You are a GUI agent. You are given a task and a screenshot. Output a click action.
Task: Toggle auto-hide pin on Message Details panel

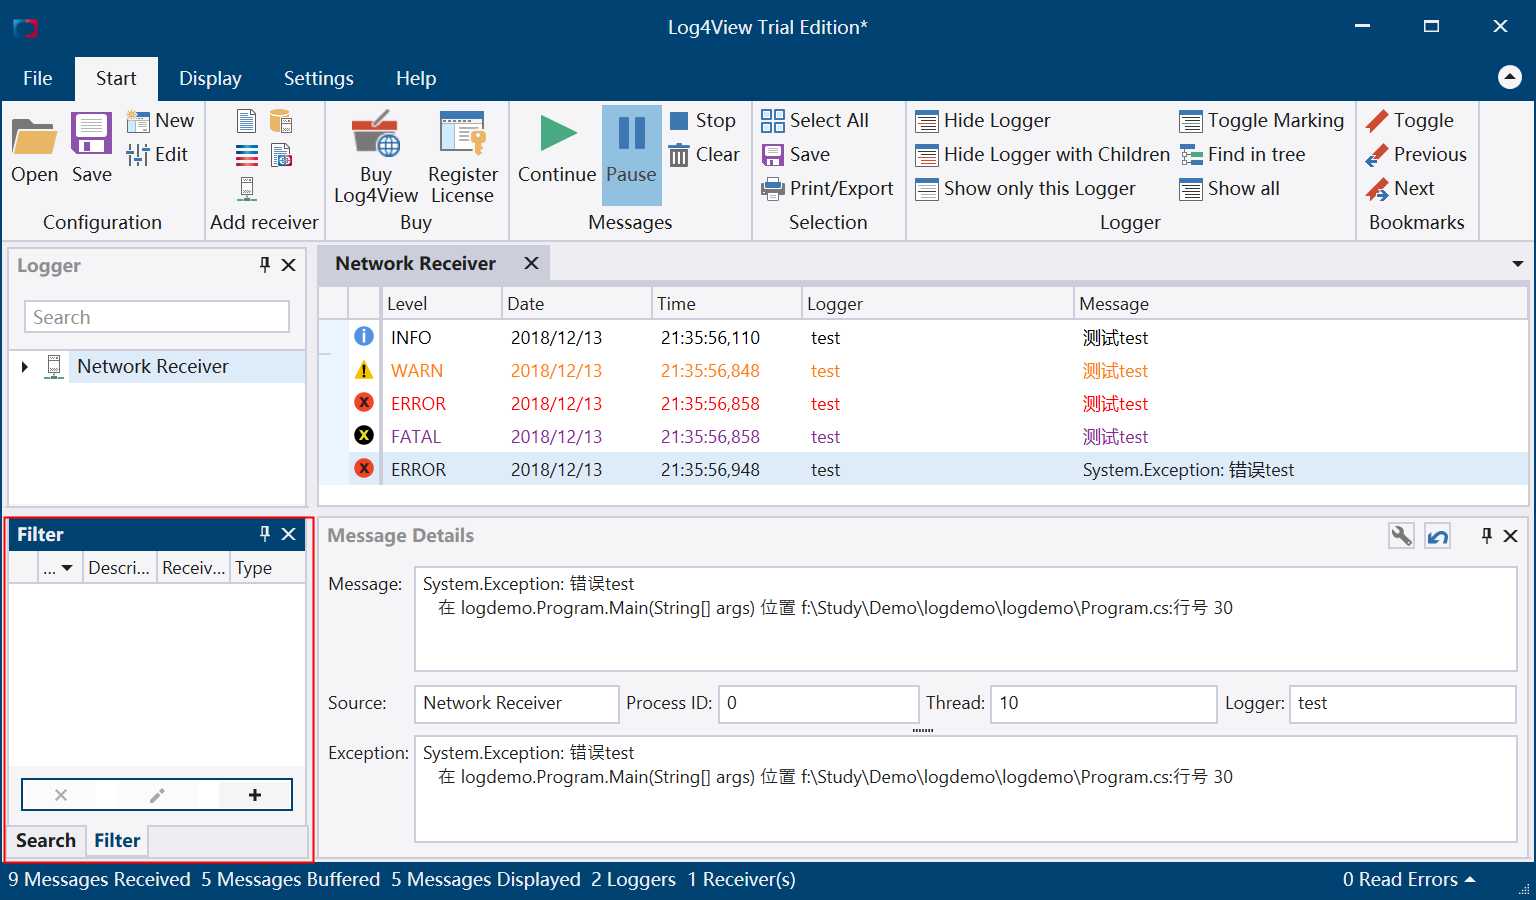pyautogui.click(x=1487, y=536)
